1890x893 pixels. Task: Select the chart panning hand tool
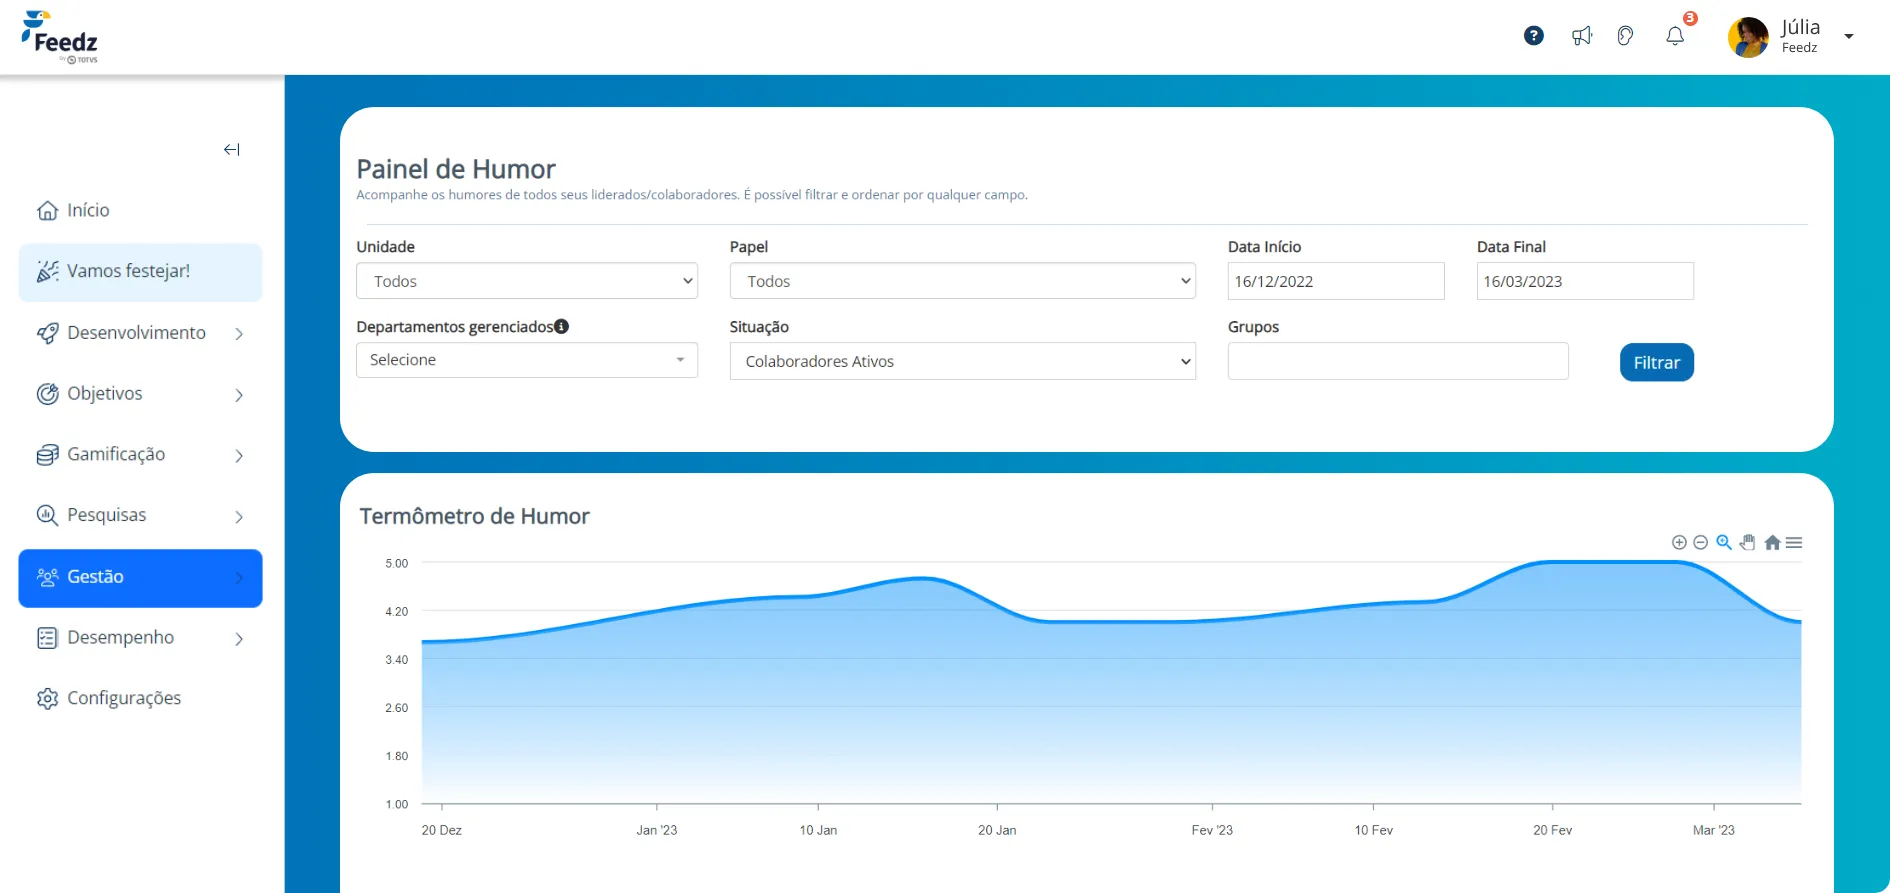click(1747, 542)
